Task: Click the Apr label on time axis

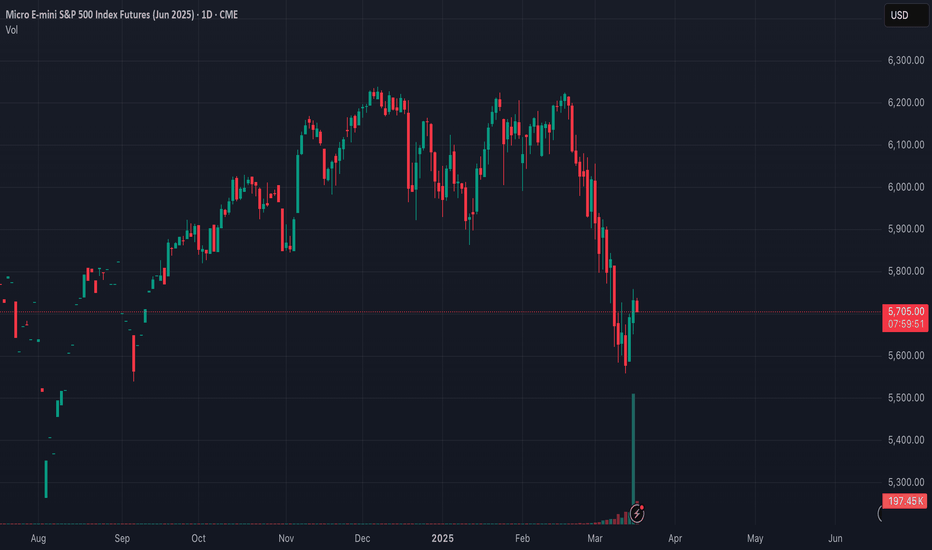Action: coord(675,538)
